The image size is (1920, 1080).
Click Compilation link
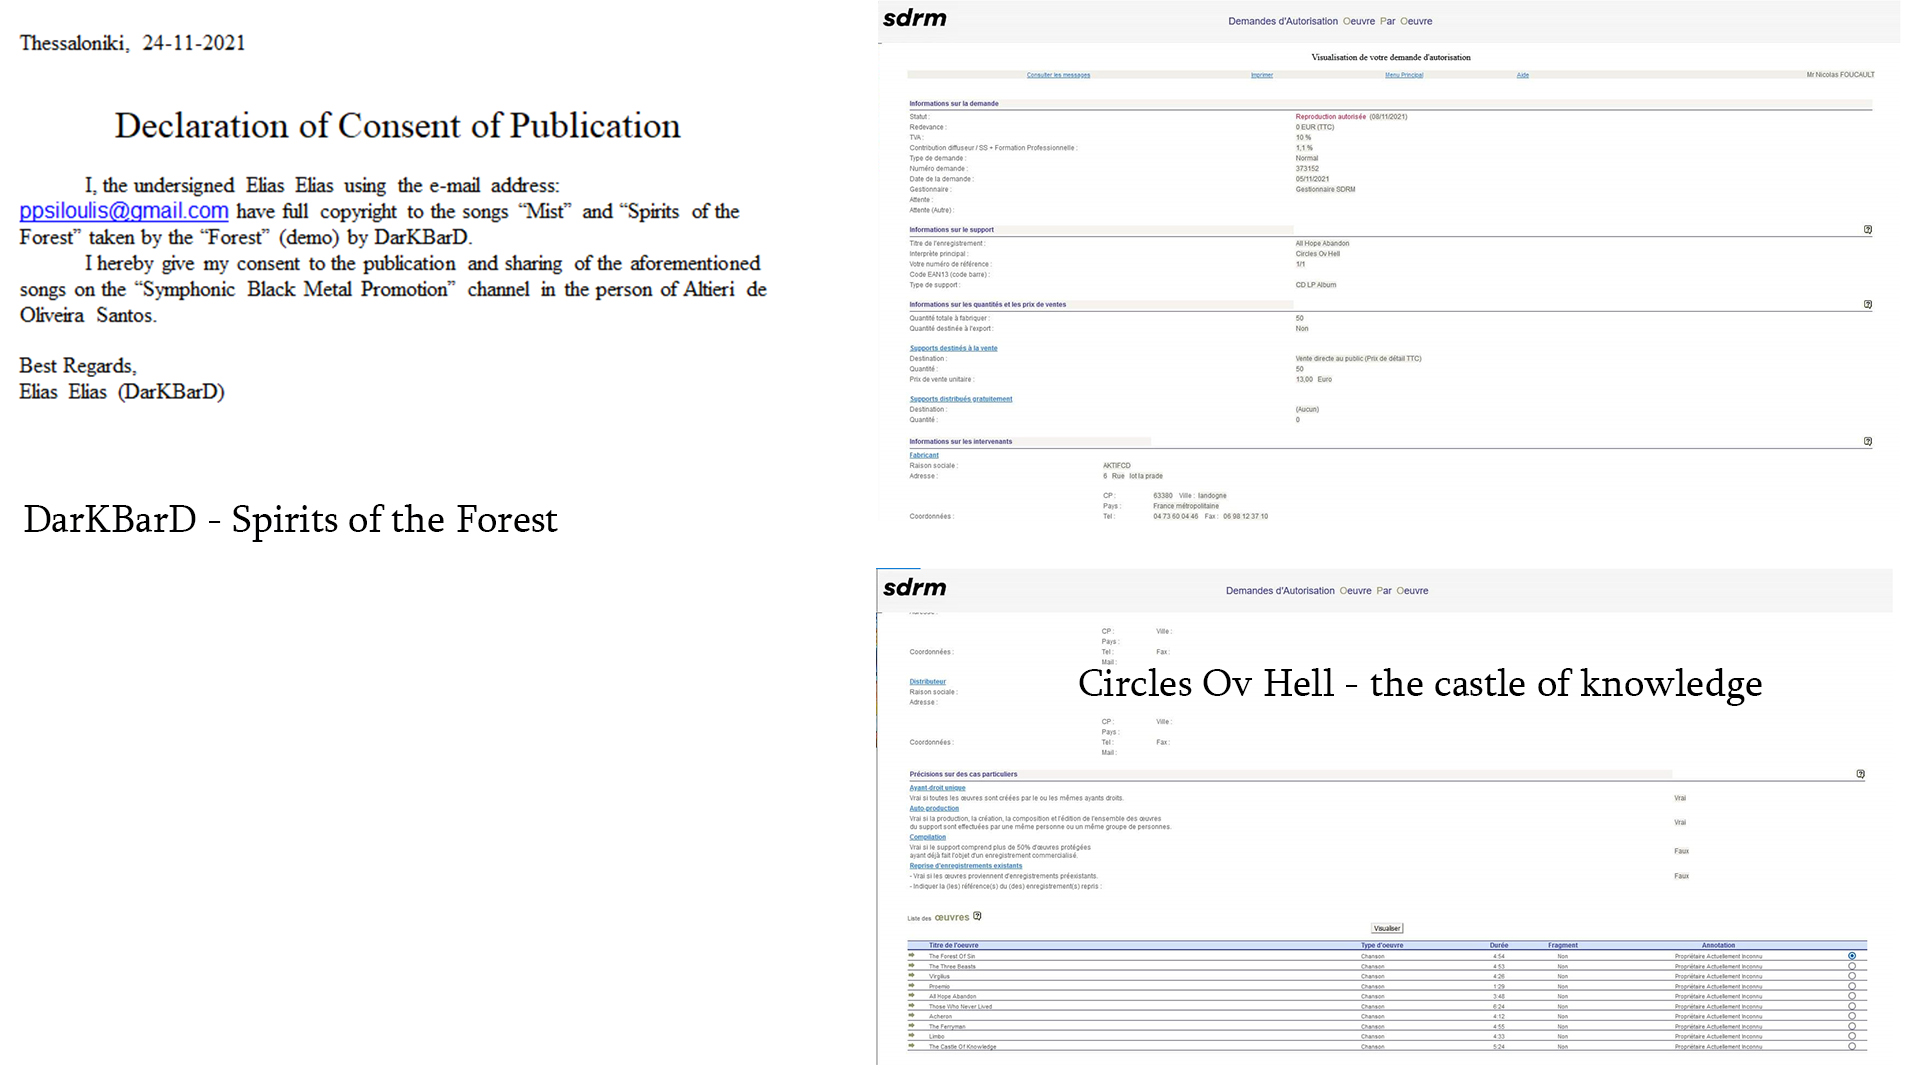(x=927, y=837)
